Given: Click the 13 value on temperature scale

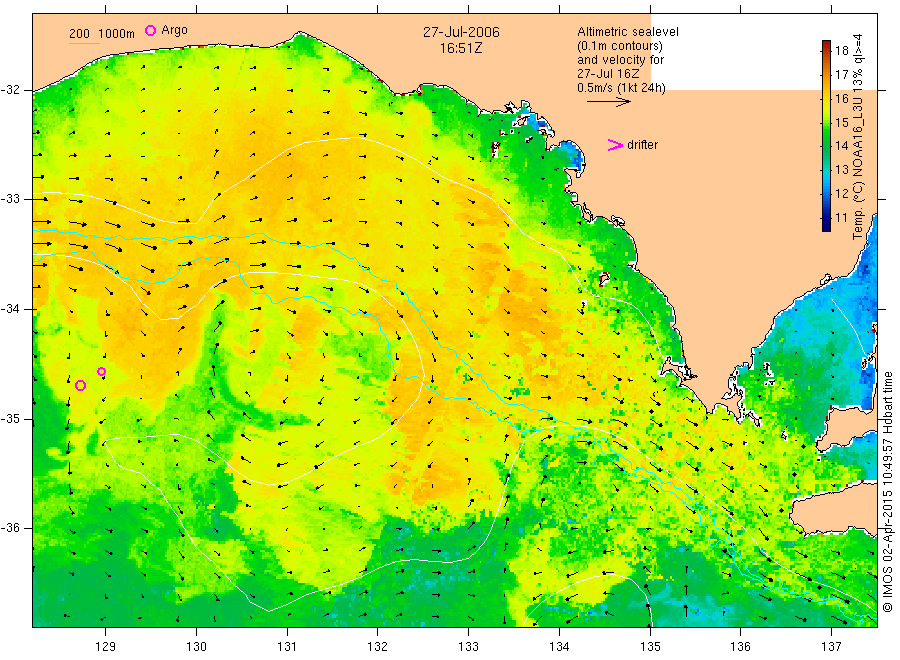Looking at the screenshot, I should click(x=841, y=170).
